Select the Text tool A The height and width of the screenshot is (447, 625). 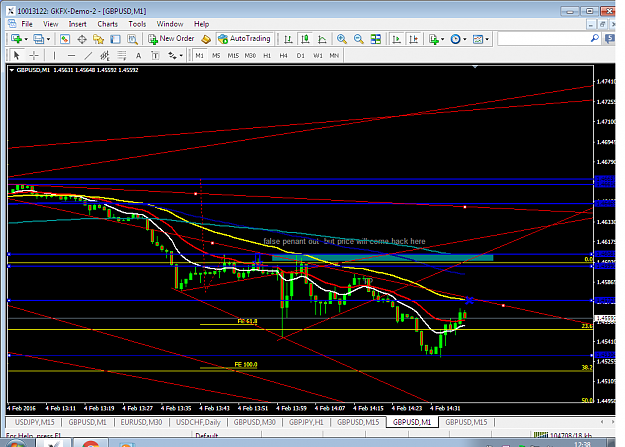(x=138, y=55)
